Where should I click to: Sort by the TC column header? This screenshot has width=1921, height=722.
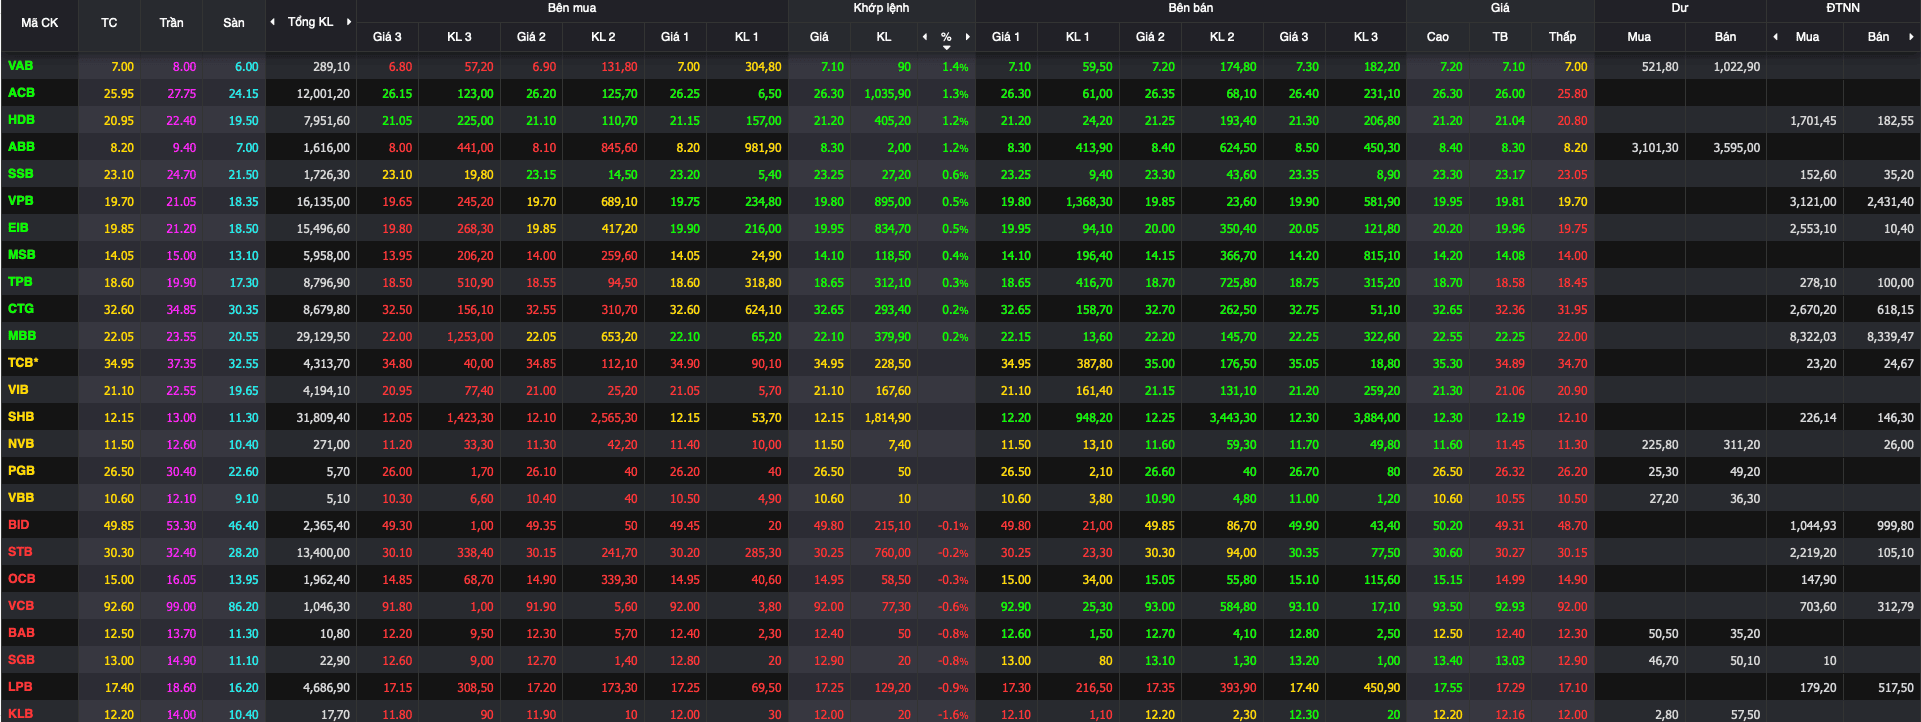pos(109,22)
